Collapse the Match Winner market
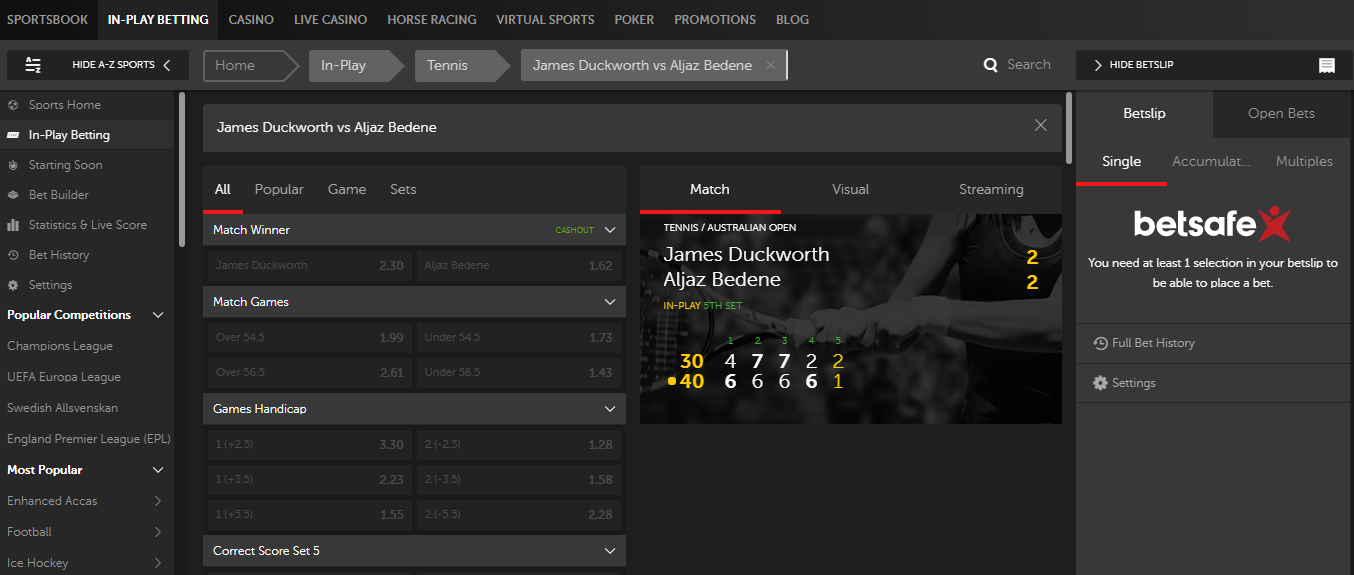Image resolution: width=1354 pixels, height=575 pixels. (x=610, y=230)
